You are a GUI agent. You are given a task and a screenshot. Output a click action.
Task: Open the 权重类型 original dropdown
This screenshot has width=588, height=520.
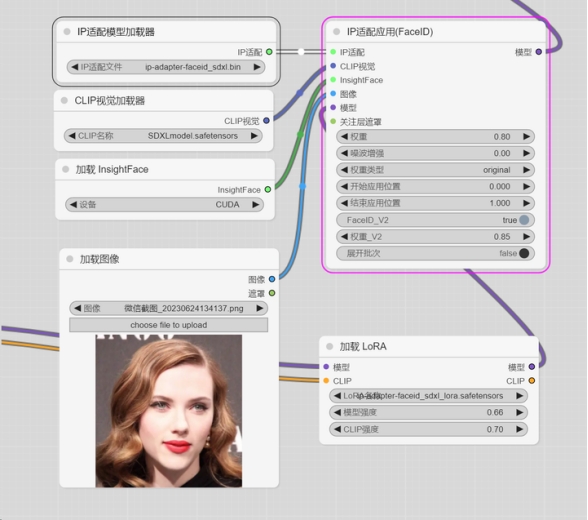pos(435,170)
